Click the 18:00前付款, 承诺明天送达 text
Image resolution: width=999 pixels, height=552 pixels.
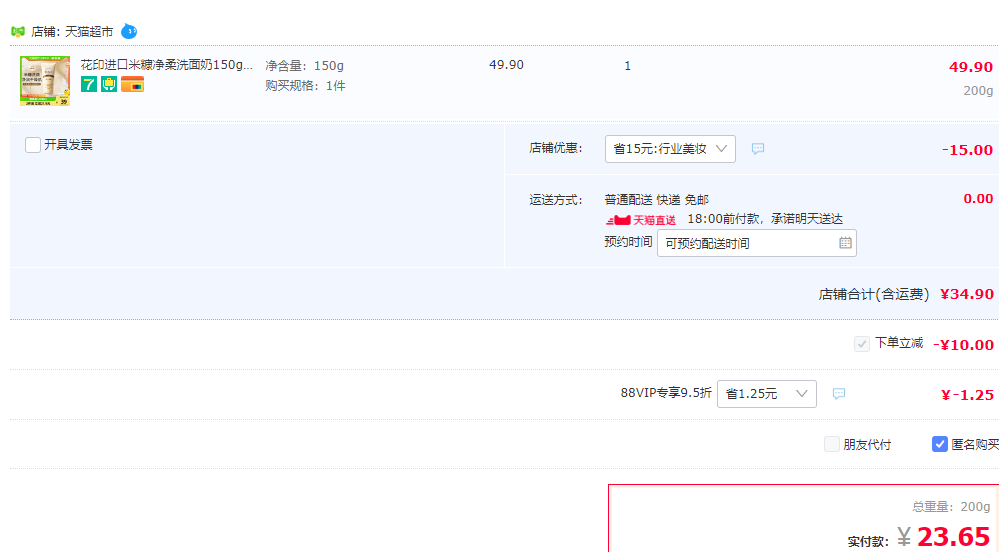765,219
